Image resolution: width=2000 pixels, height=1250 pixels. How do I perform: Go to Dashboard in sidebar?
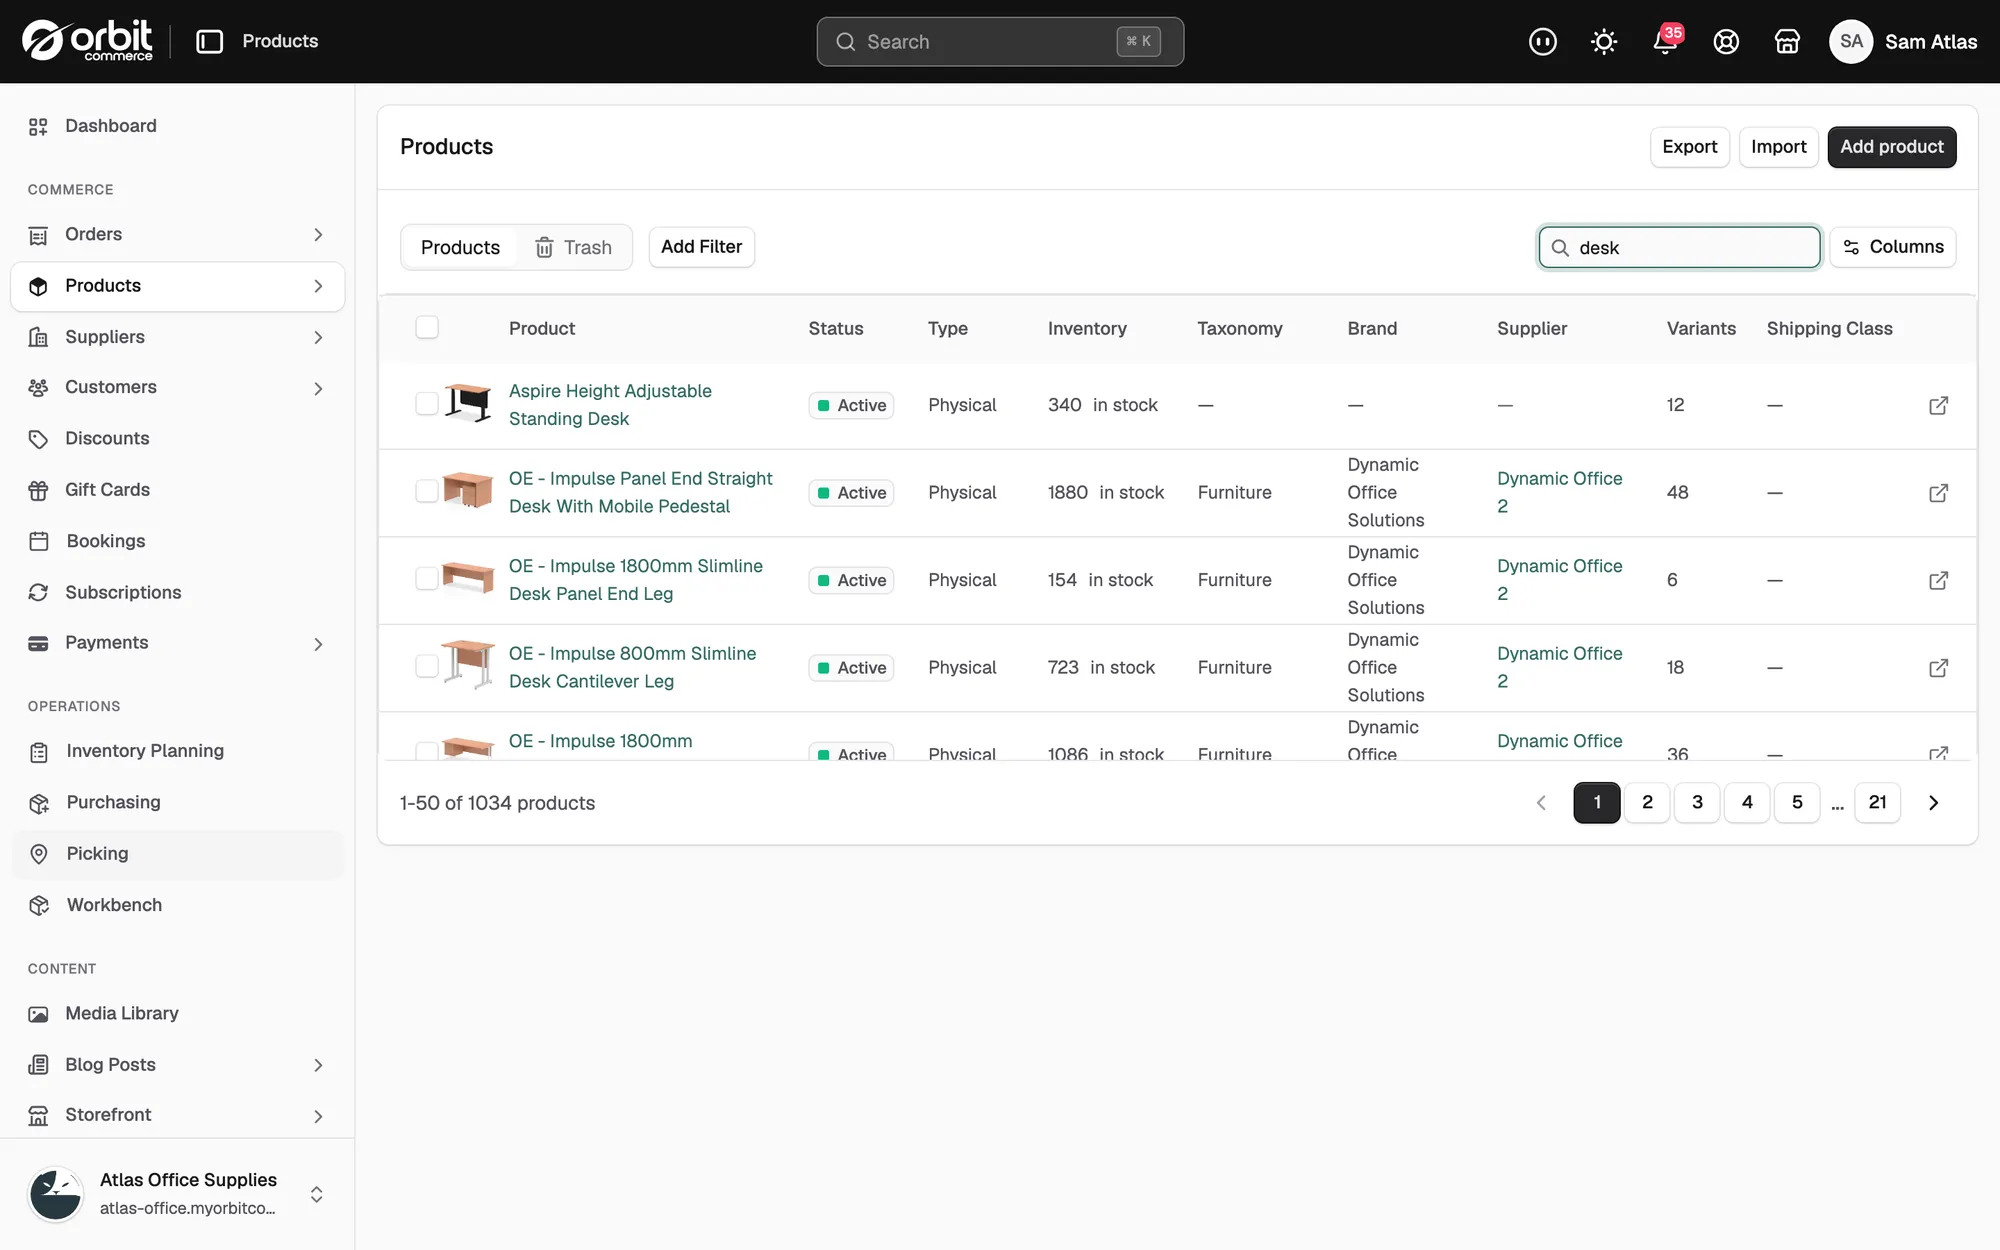(x=177, y=126)
